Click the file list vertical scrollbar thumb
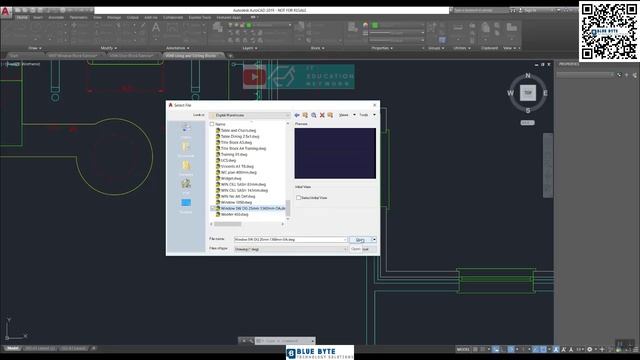Image resolution: width=640 pixels, height=360 pixels. tap(288, 209)
